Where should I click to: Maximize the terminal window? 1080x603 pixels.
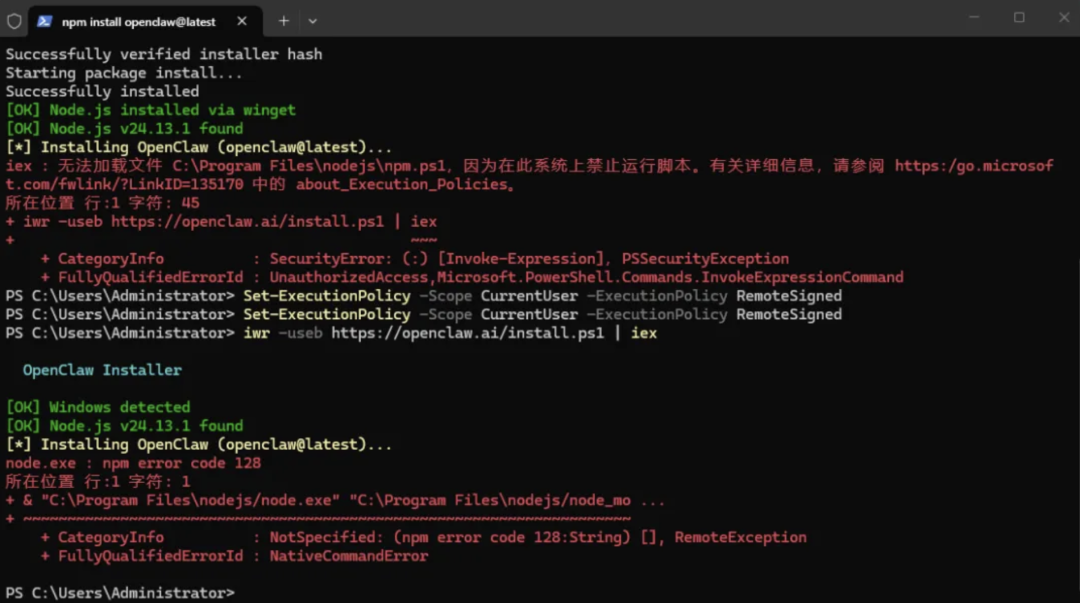1019,17
